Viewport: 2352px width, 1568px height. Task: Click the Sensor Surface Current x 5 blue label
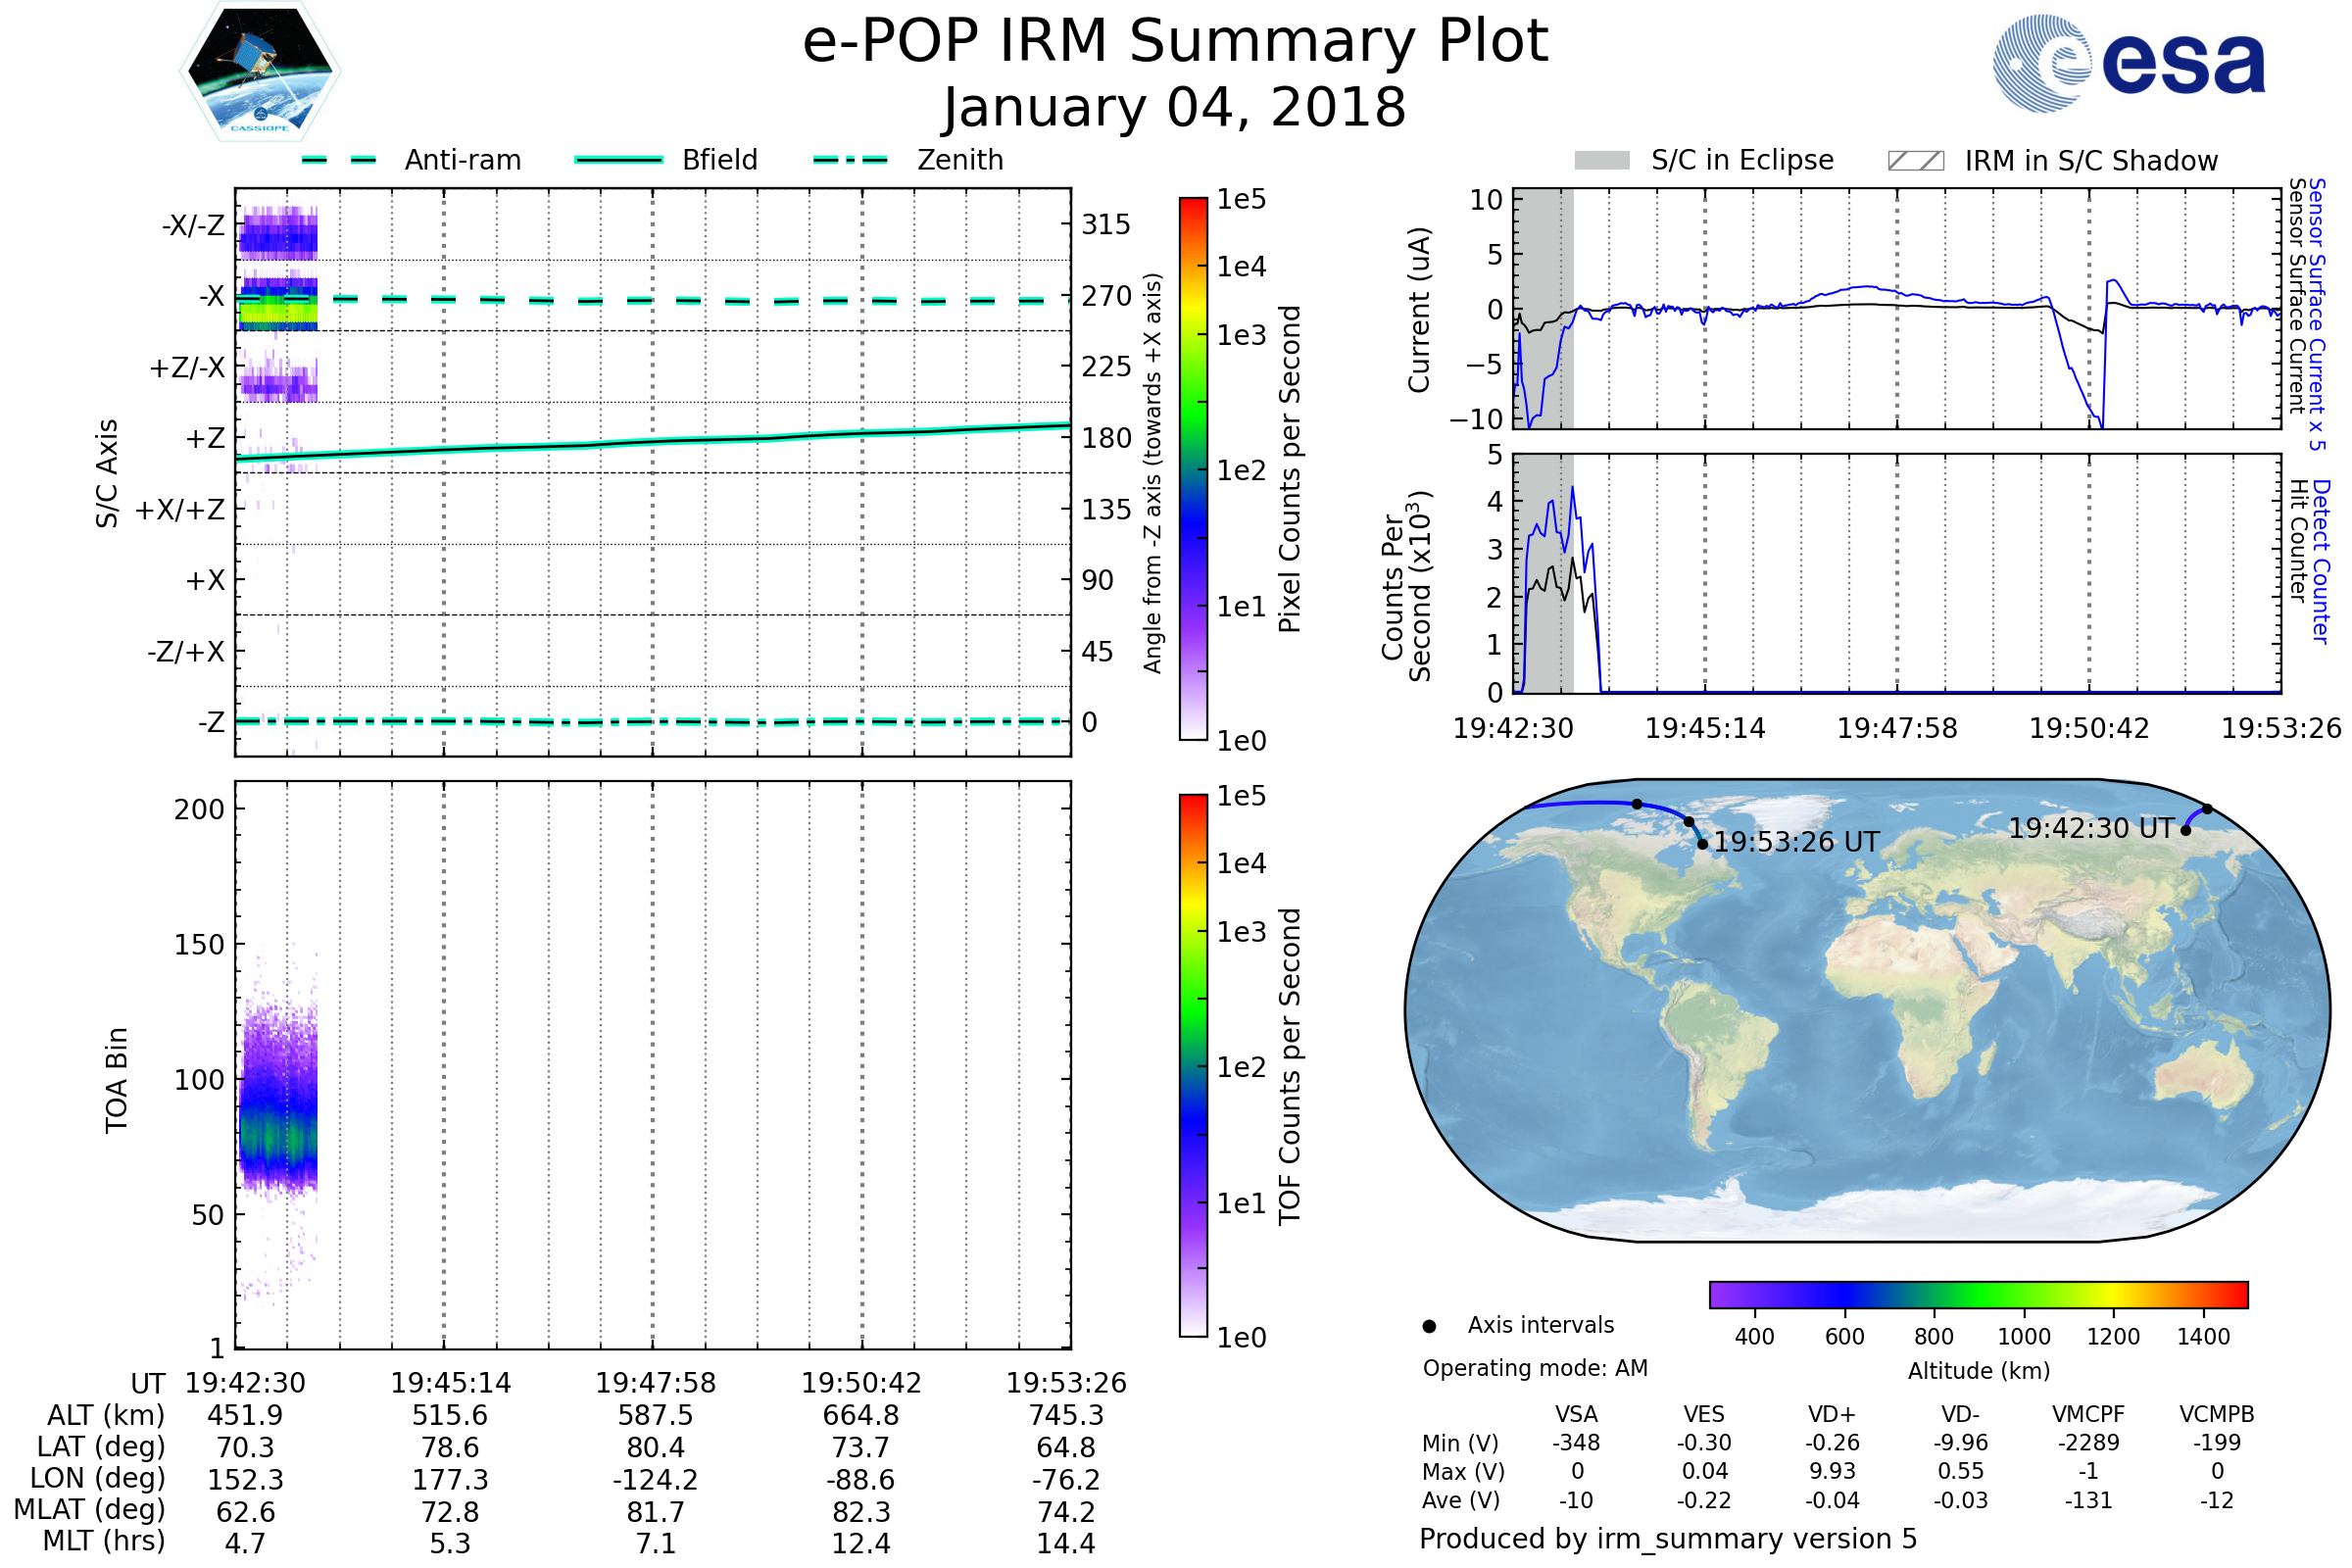(x=2318, y=315)
